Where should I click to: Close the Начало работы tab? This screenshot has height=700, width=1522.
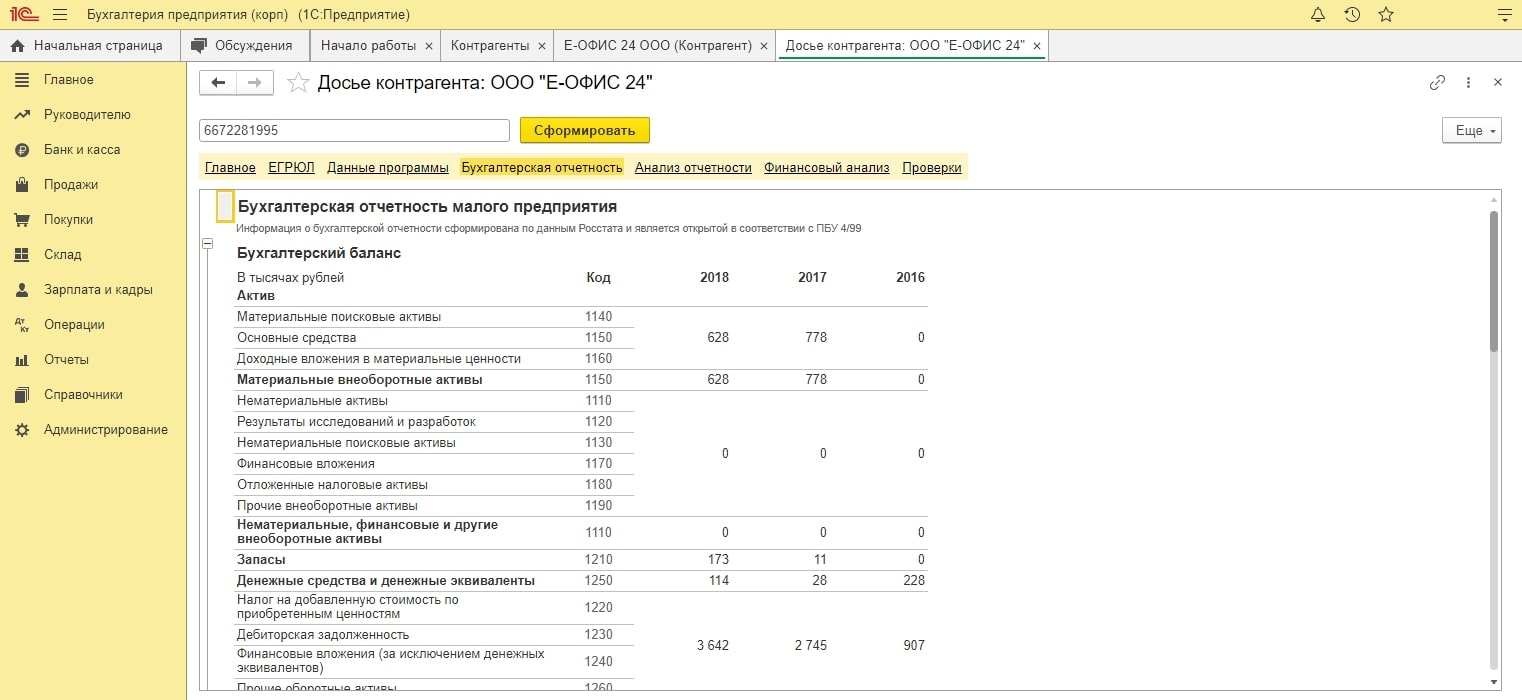[429, 46]
